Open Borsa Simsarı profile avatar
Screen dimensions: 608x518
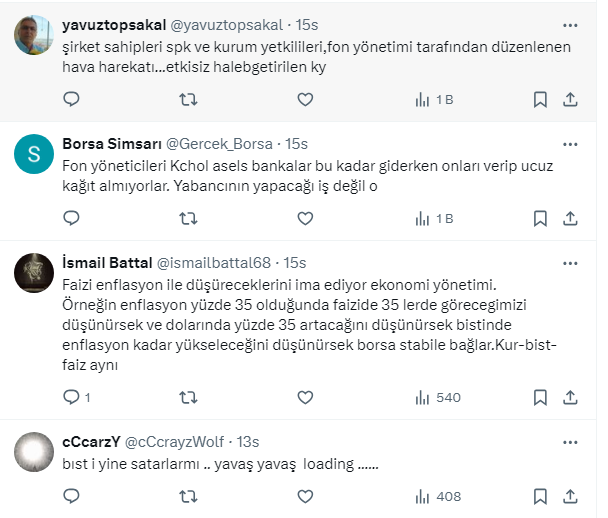35,153
